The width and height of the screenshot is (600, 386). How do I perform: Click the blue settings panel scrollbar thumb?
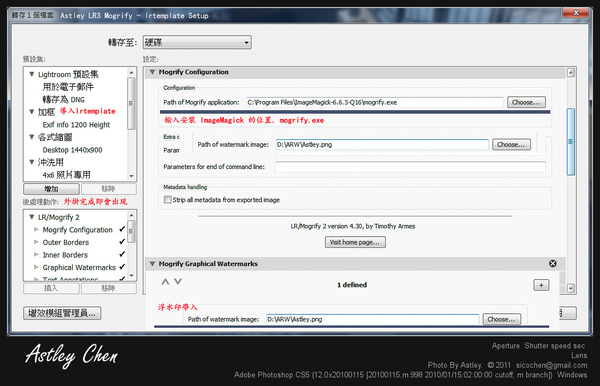point(571,142)
